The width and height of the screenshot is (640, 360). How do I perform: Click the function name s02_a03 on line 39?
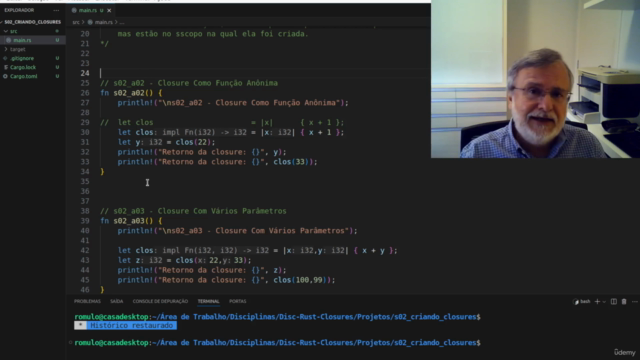pyautogui.click(x=129, y=221)
